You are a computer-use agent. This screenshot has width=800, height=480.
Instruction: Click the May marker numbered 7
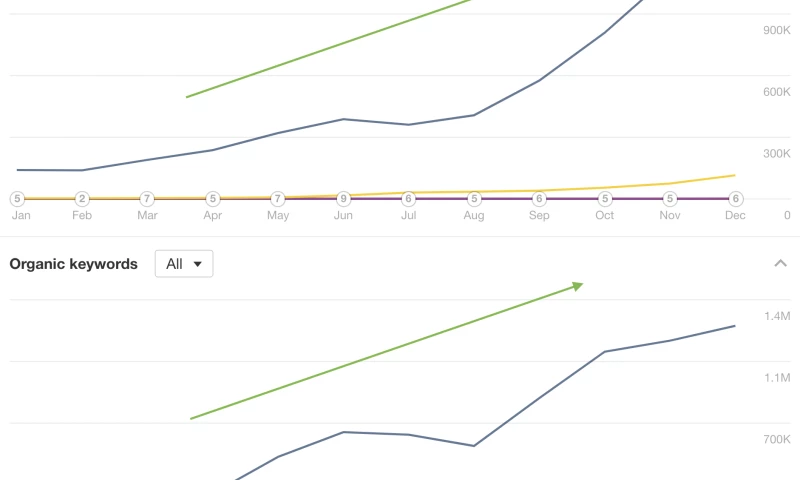point(278,198)
